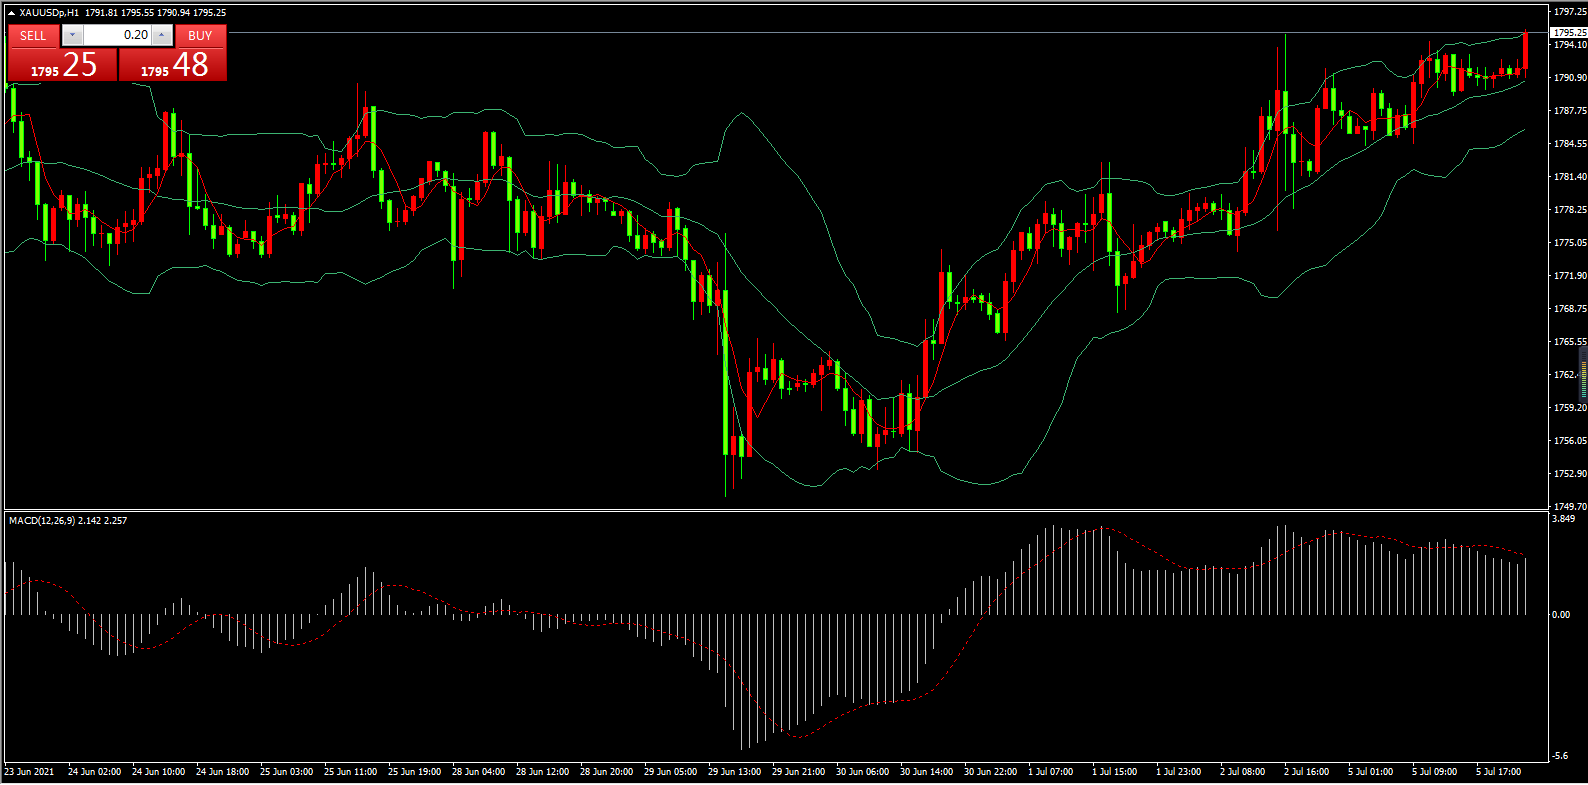Click the 1752.90 price scale label
Screen dimensions: 1588x785
pyautogui.click(x=1569, y=474)
